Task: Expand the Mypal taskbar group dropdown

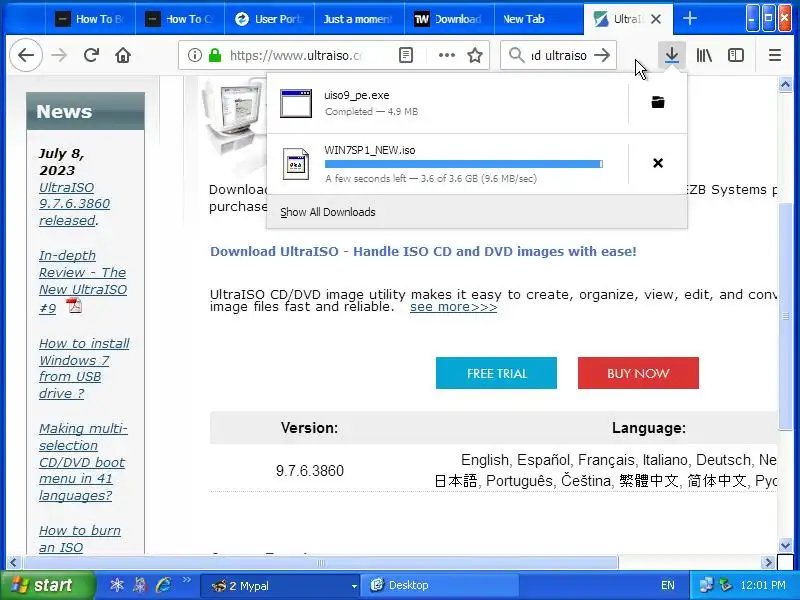Action: (354, 586)
